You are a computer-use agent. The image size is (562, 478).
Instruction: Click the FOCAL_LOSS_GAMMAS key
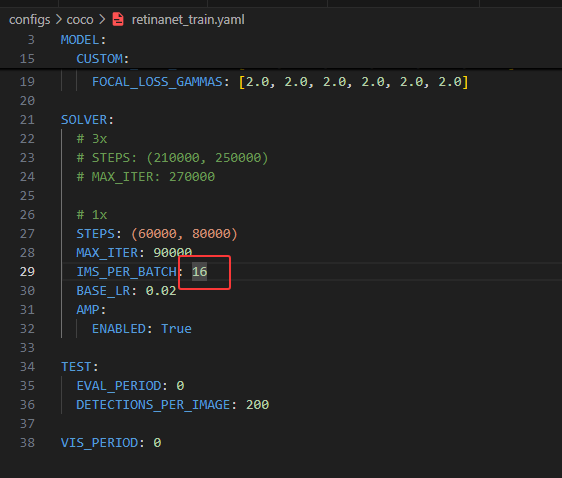click(x=157, y=82)
